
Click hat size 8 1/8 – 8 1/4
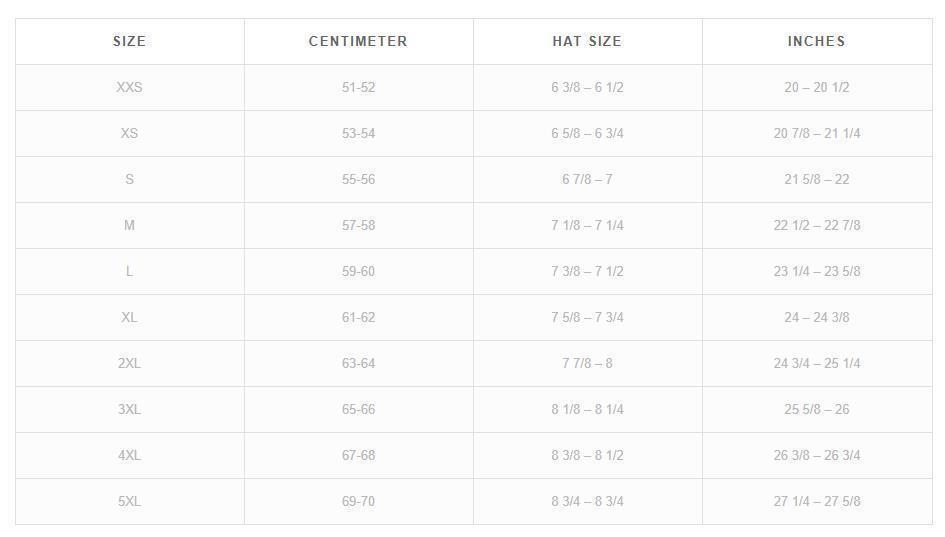(x=587, y=409)
